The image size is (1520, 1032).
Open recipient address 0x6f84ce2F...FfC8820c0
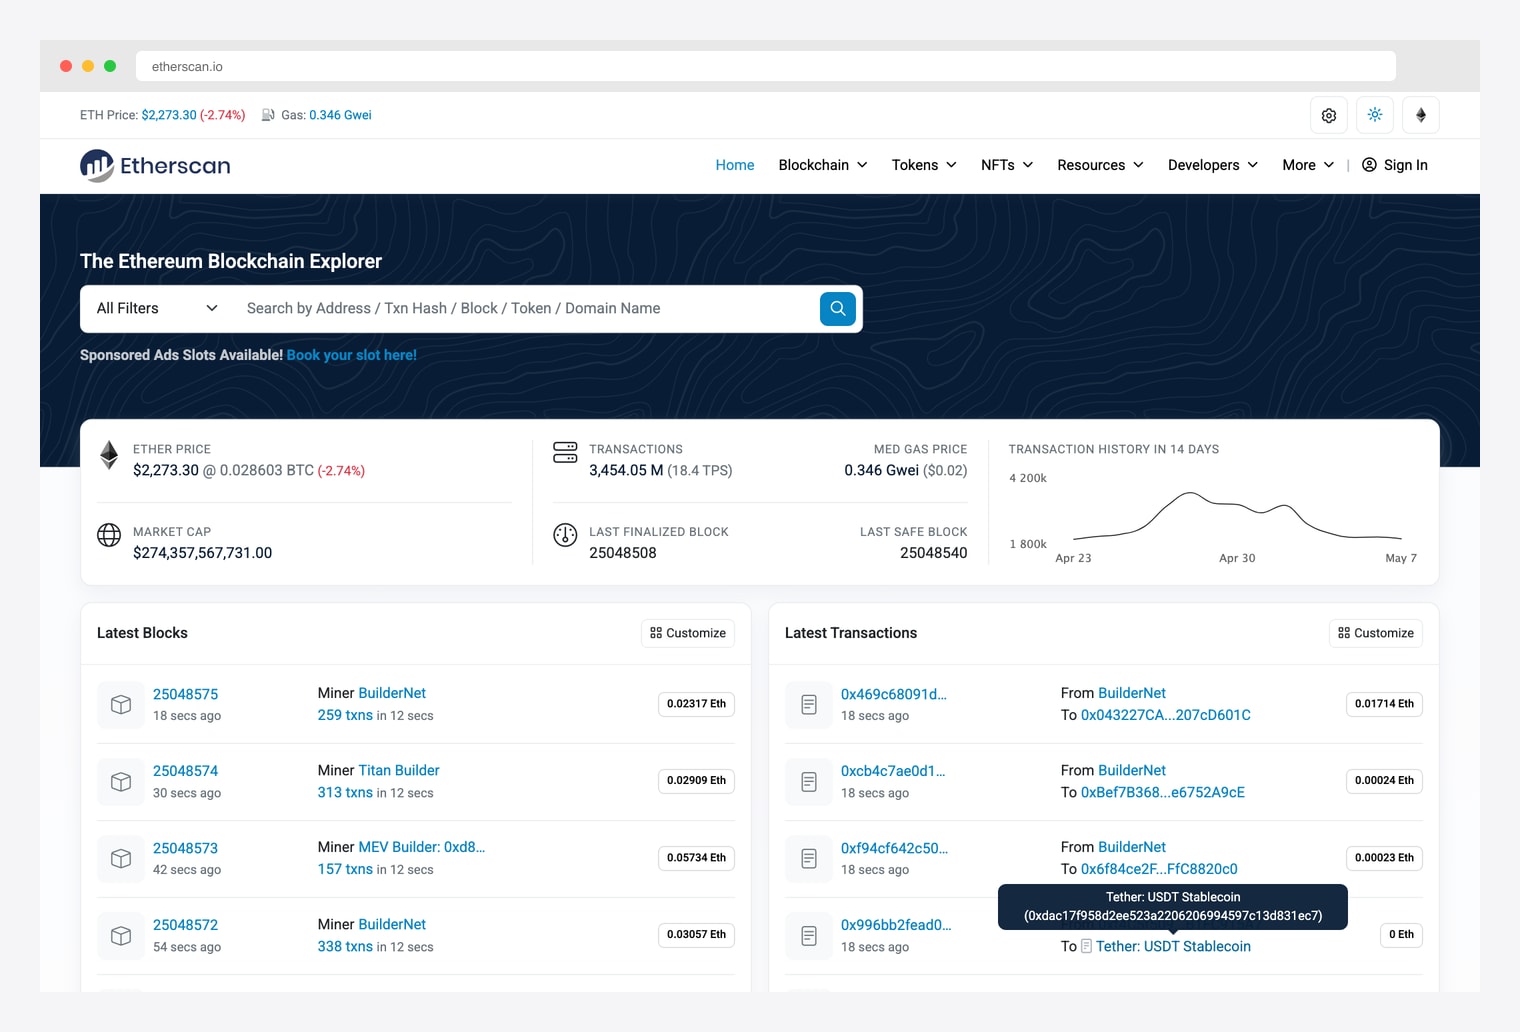[x=1159, y=869]
